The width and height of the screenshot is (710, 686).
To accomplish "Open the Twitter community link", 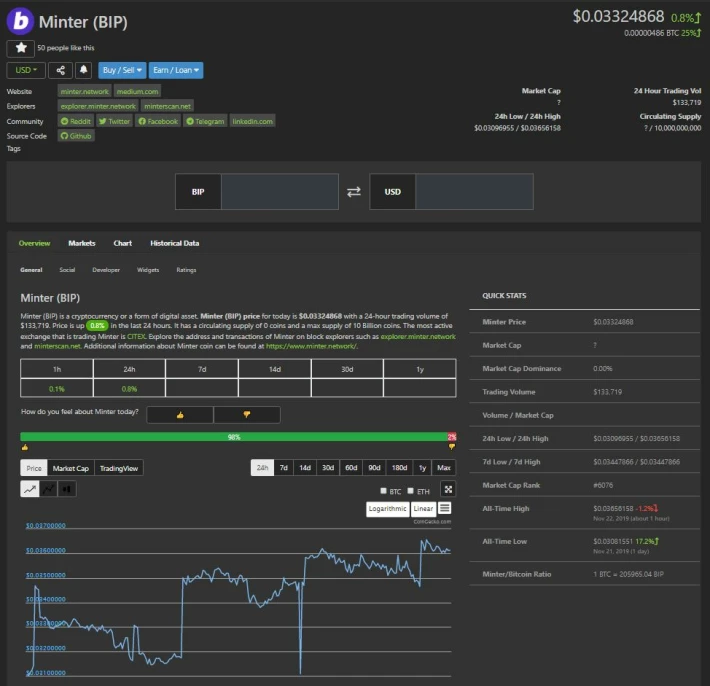I will click(114, 121).
